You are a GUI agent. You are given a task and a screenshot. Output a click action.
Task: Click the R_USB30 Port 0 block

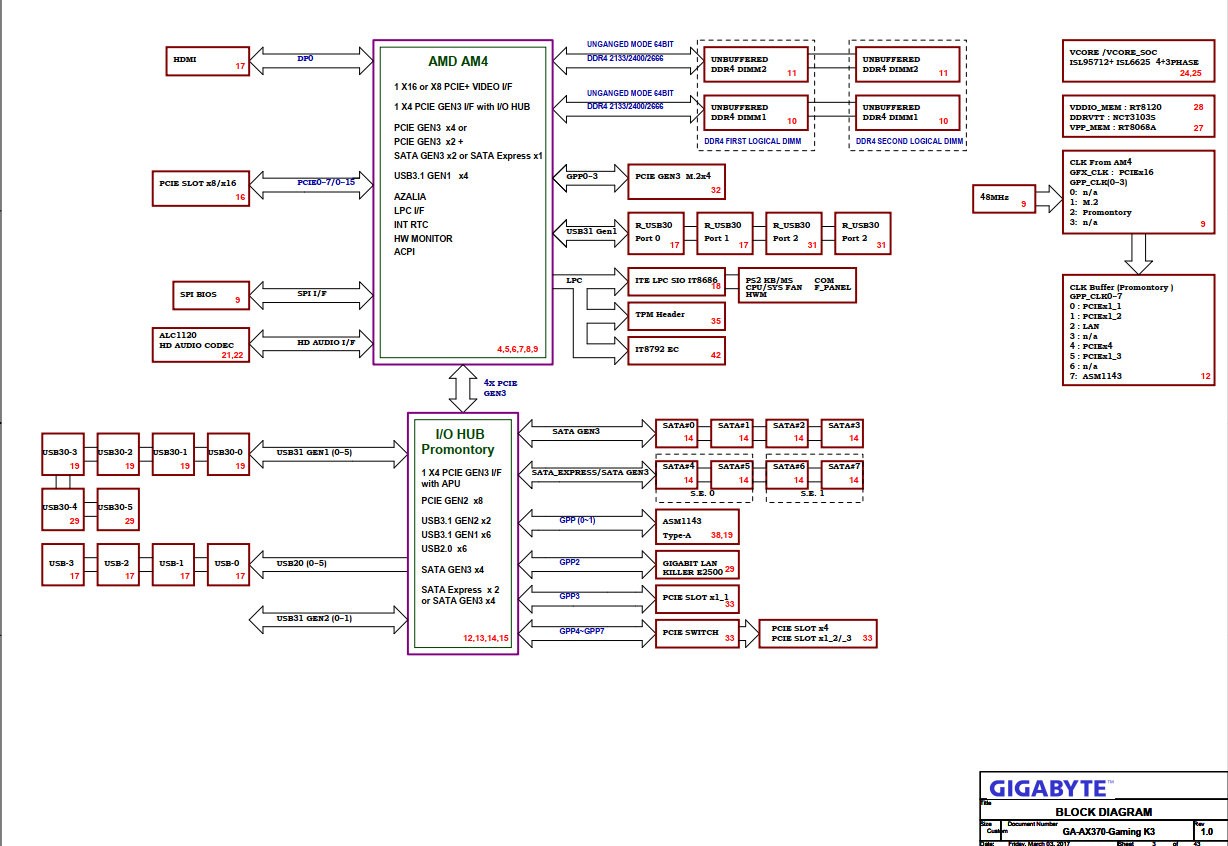656,232
